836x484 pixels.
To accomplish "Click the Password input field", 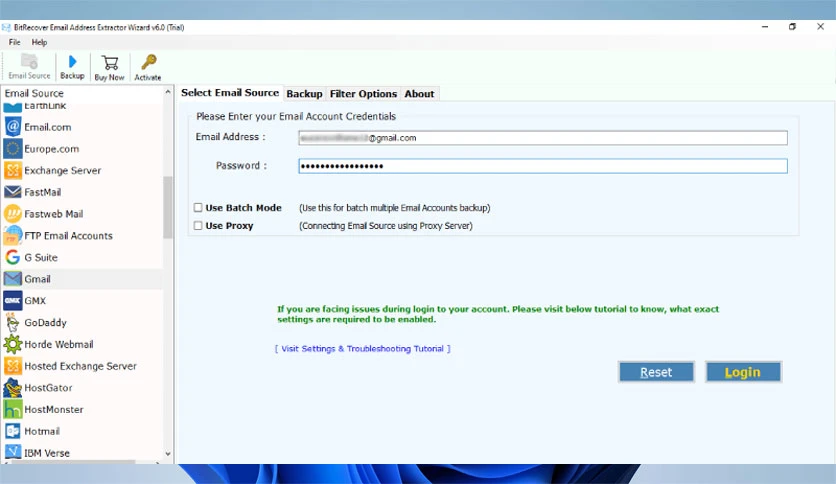I will (543, 166).
